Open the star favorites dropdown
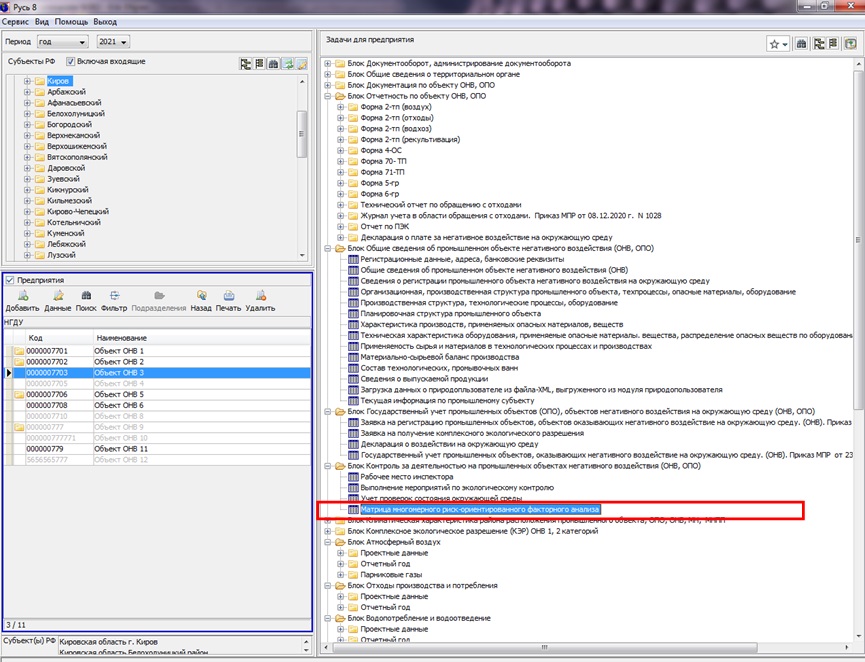 click(778, 44)
